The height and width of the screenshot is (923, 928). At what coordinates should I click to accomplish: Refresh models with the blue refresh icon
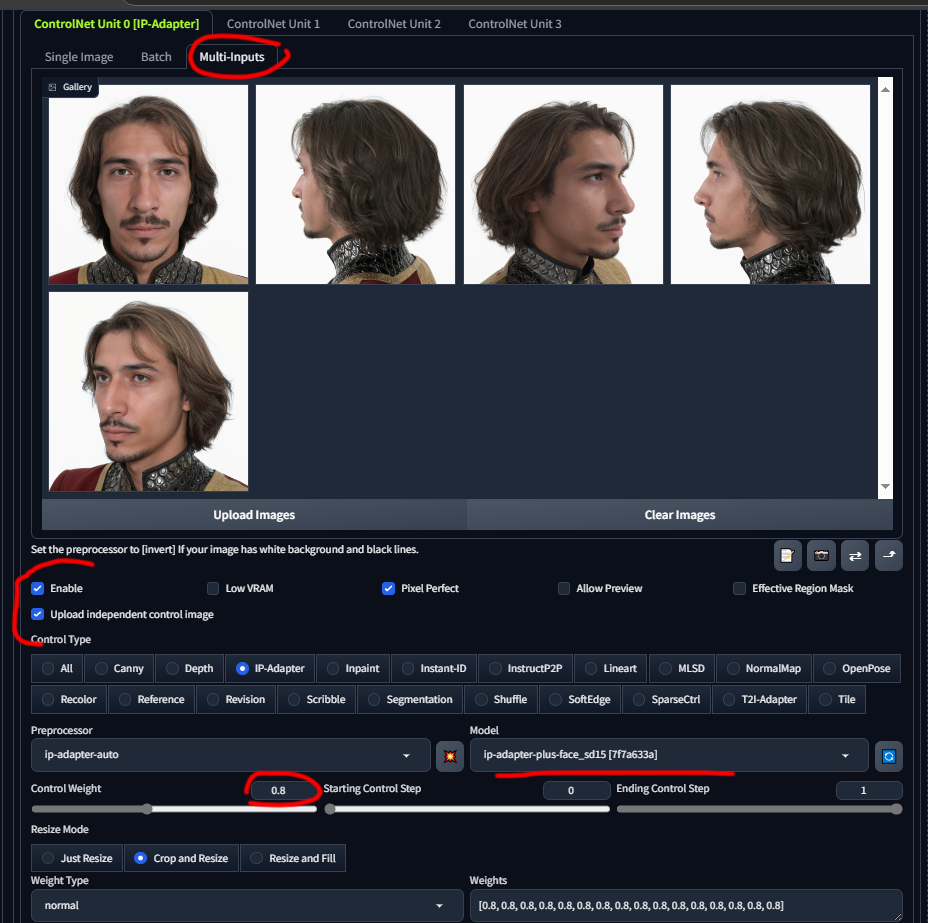tap(888, 756)
